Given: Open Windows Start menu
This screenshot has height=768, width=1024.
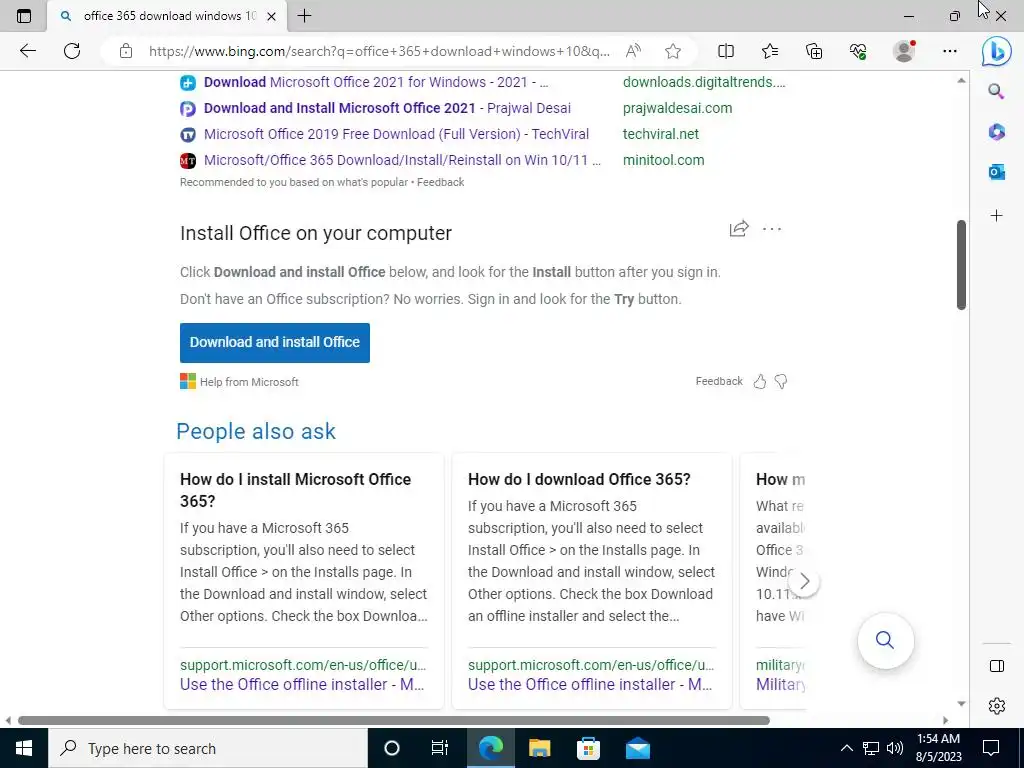Looking at the screenshot, I should click(24, 748).
